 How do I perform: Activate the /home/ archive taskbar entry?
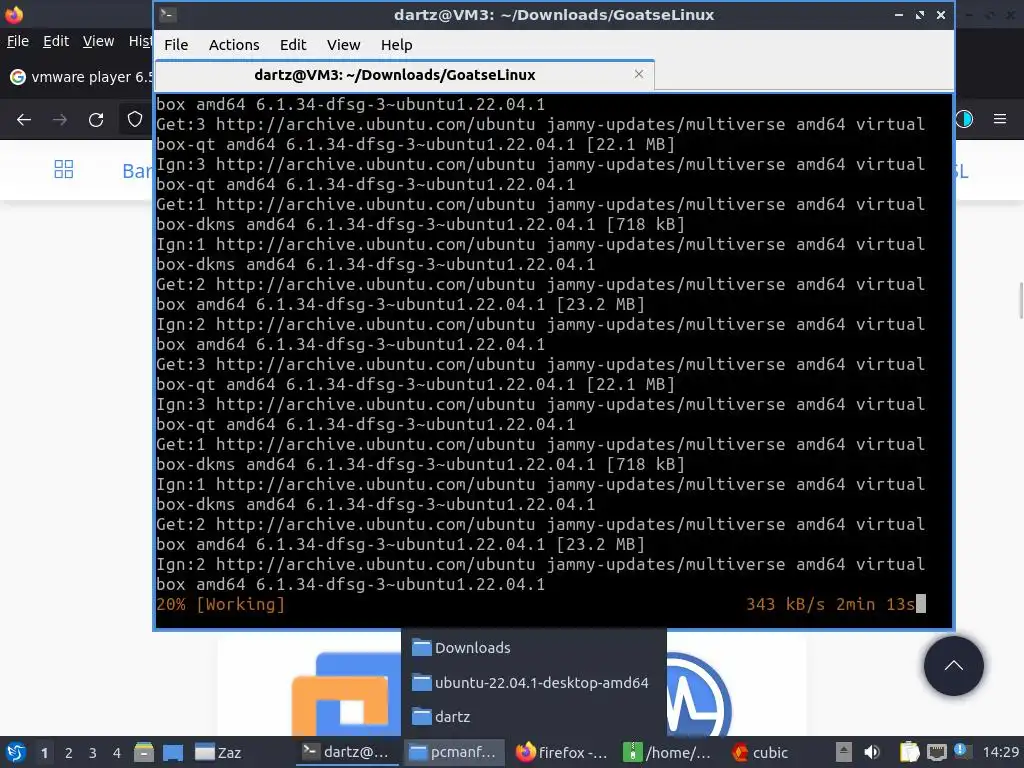pos(667,752)
